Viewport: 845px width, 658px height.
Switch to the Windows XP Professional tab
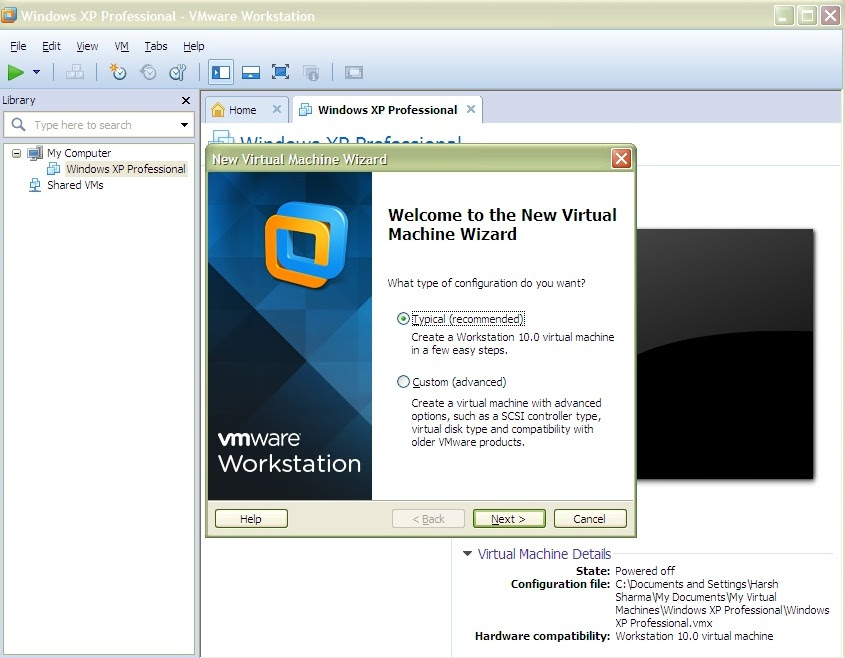(x=387, y=110)
